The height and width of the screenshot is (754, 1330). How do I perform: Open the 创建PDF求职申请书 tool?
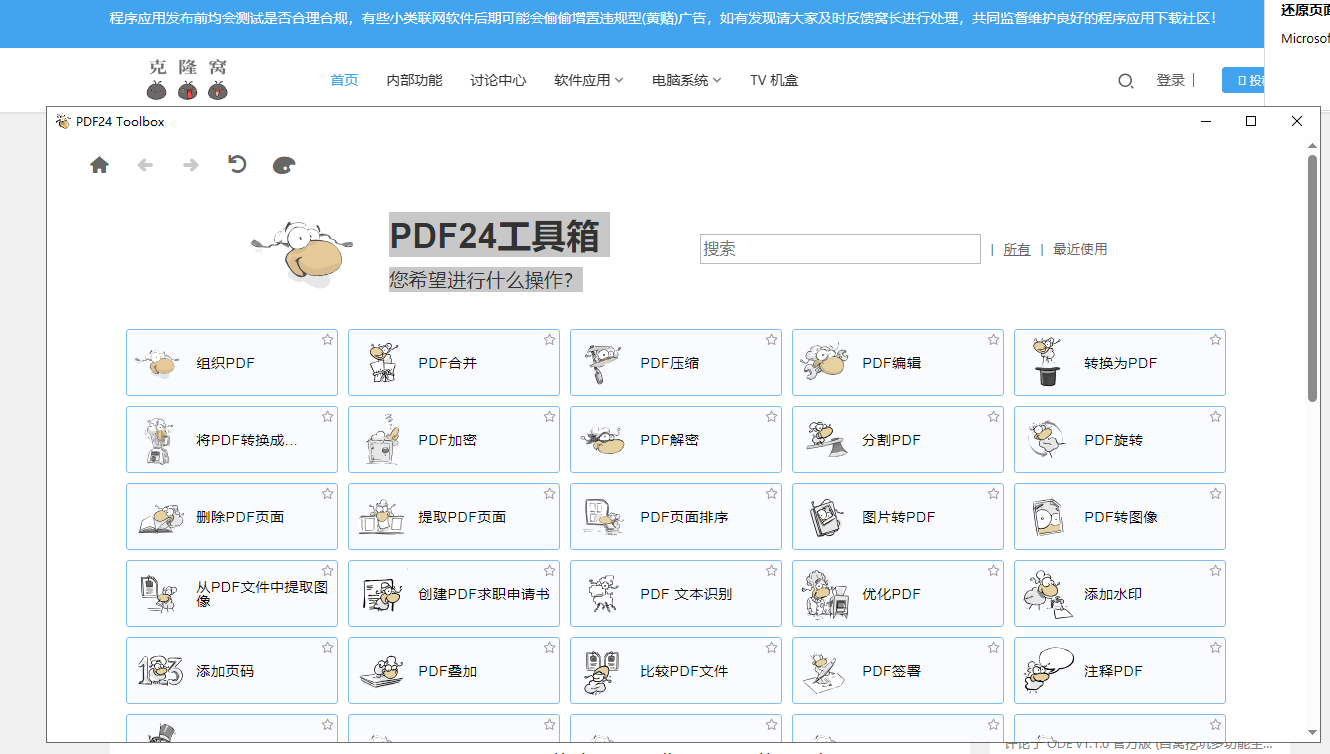point(454,594)
